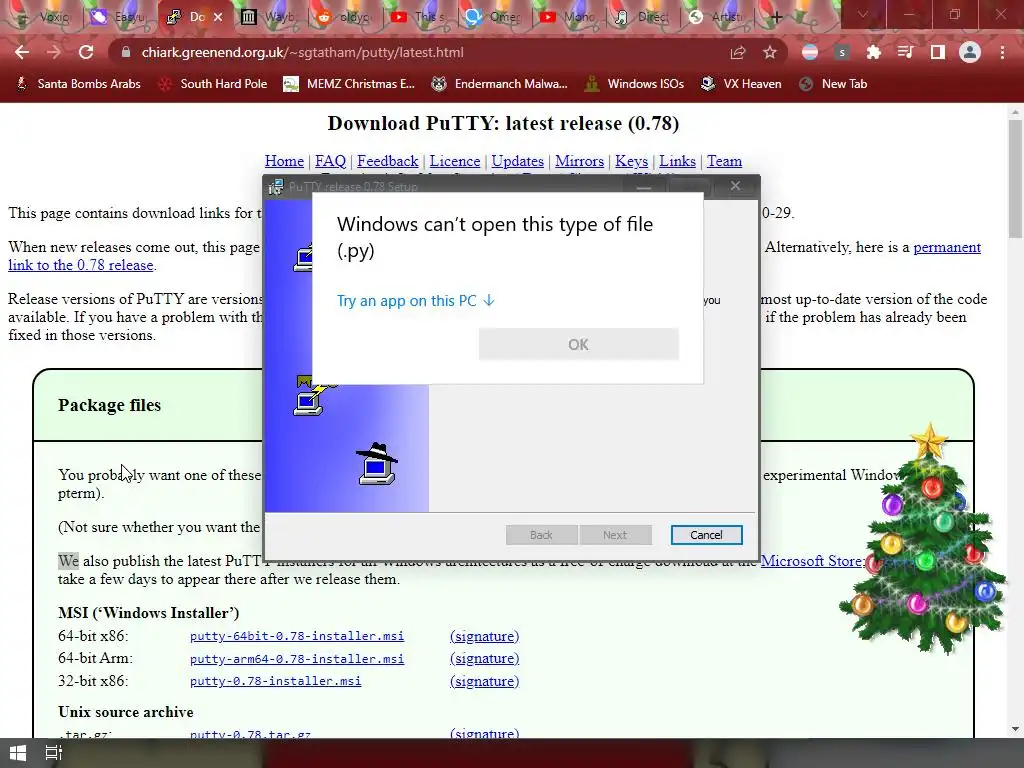
Task: Click the striped flag extension icon
Action: click(x=810, y=52)
